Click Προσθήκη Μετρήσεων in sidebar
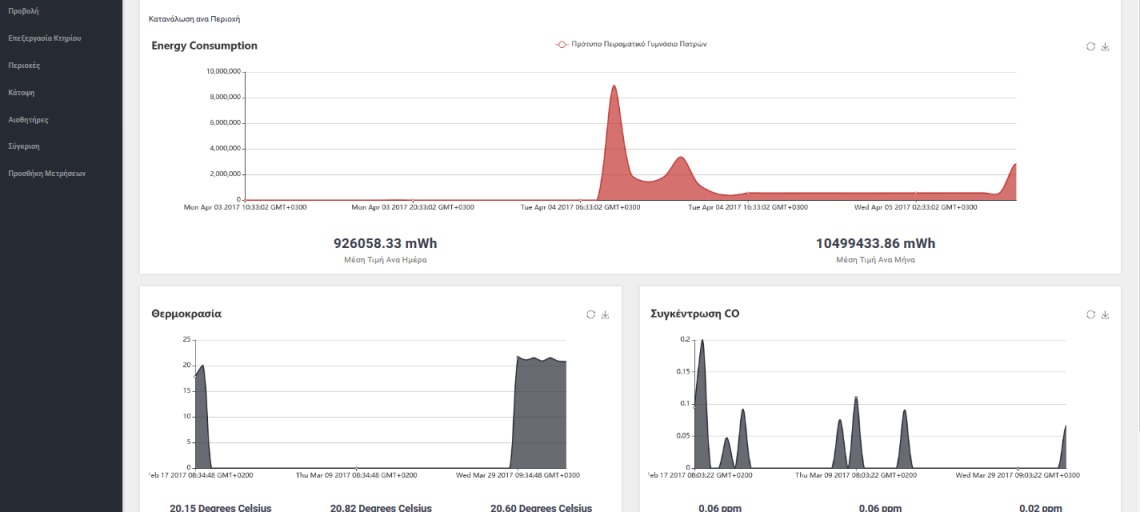Viewport: 1140px width, 512px height. pyautogui.click(x=47, y=173)
